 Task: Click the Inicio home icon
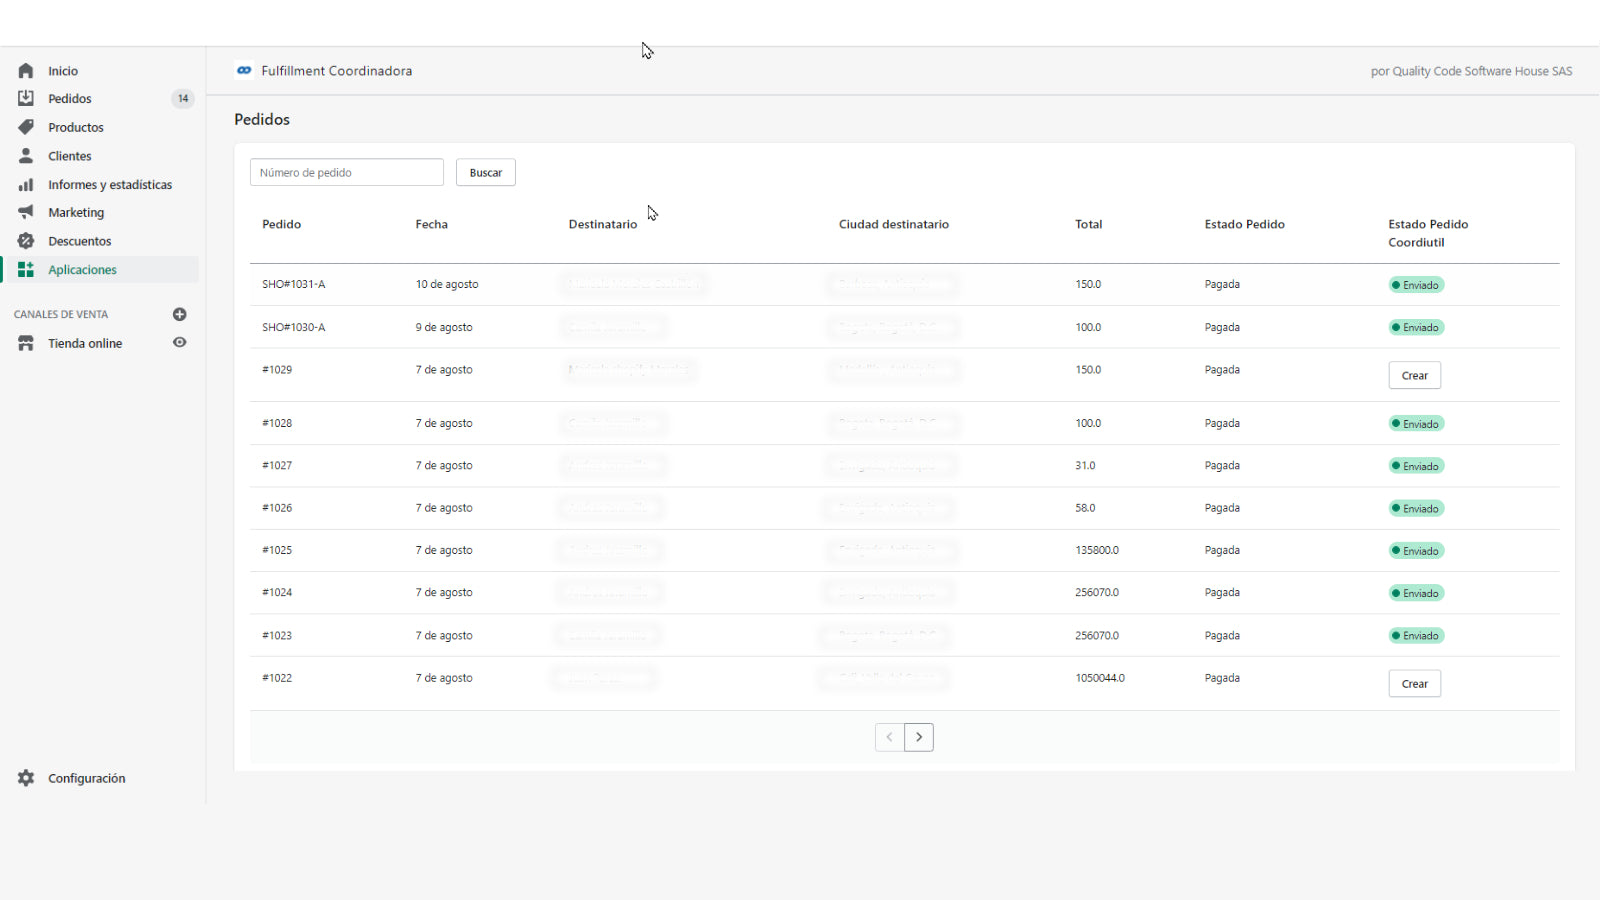pos(26,71)
